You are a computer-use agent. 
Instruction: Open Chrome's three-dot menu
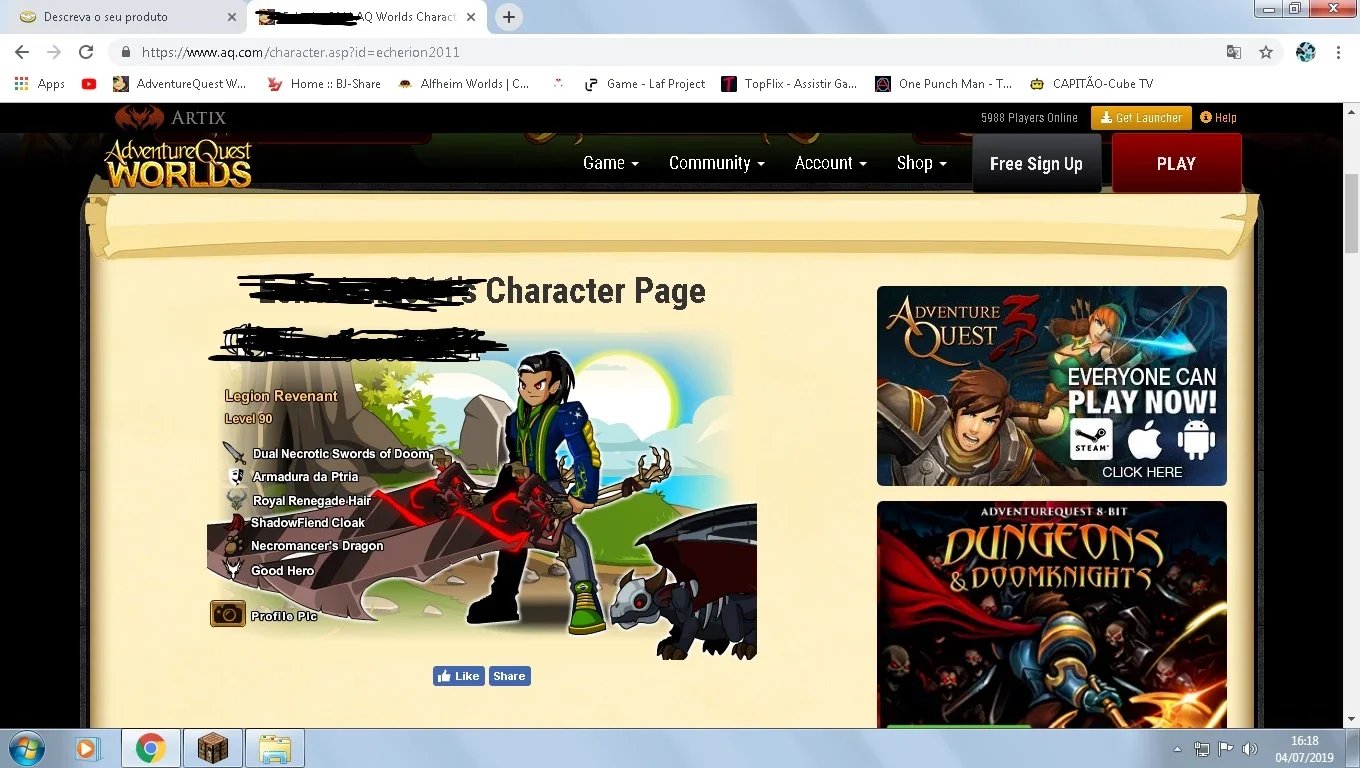click(1338, 52)
